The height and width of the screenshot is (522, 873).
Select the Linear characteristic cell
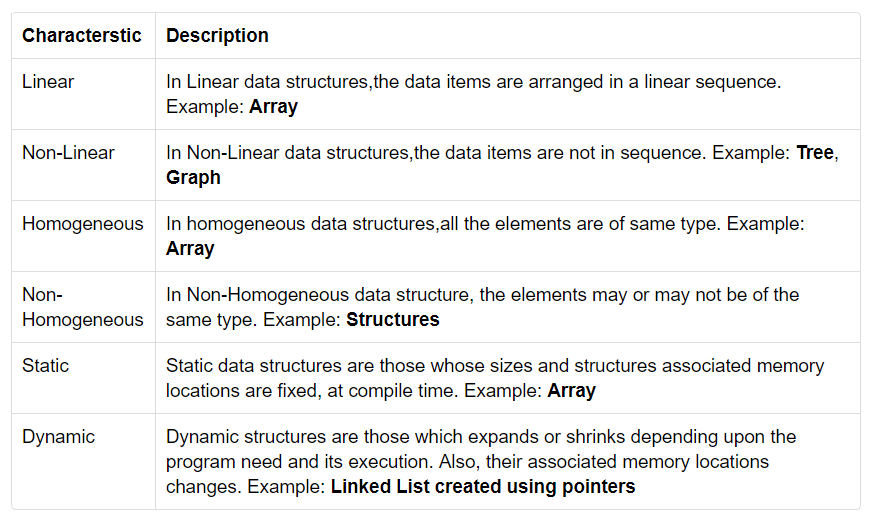(x=48, y=82)
